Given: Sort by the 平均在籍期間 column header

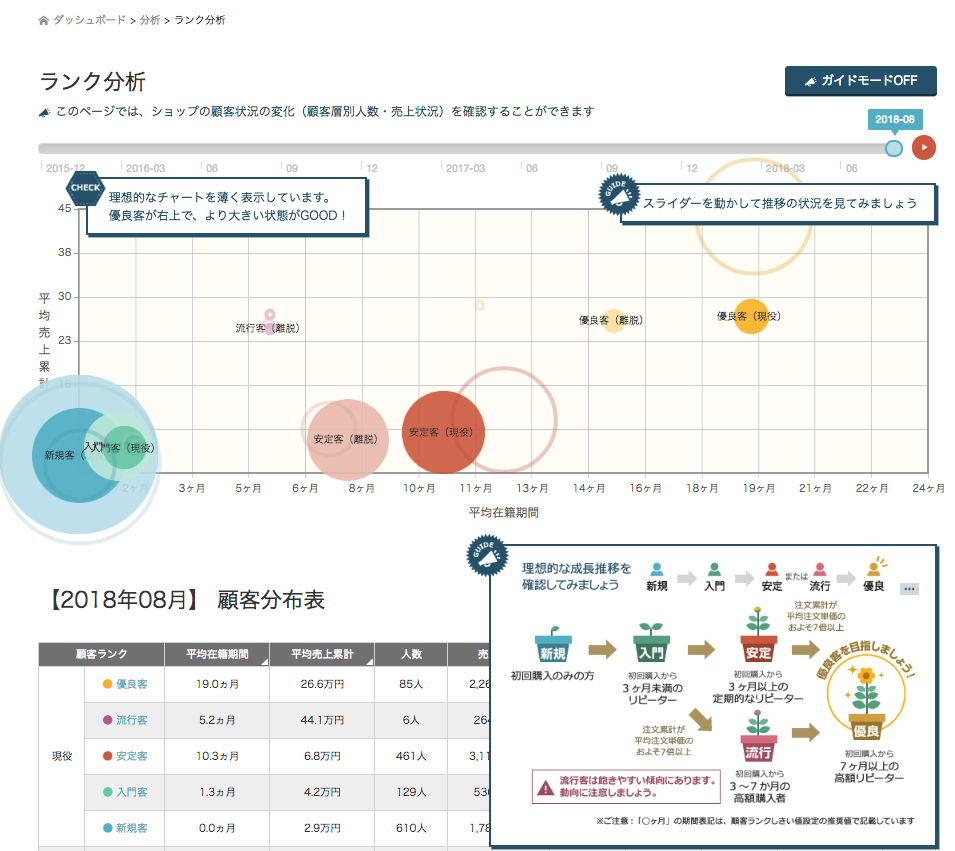Looking at the screenshot, I should [x=217, y=655].
